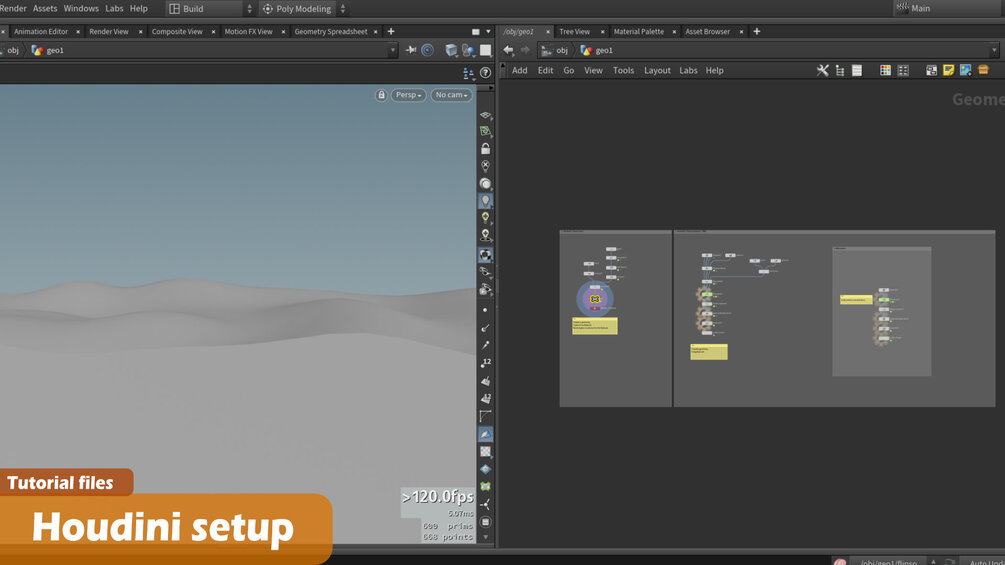The width and height of the screenshot is (1005, 565).
Task: Open the network editor Layout menu
Action: point(657,70)
